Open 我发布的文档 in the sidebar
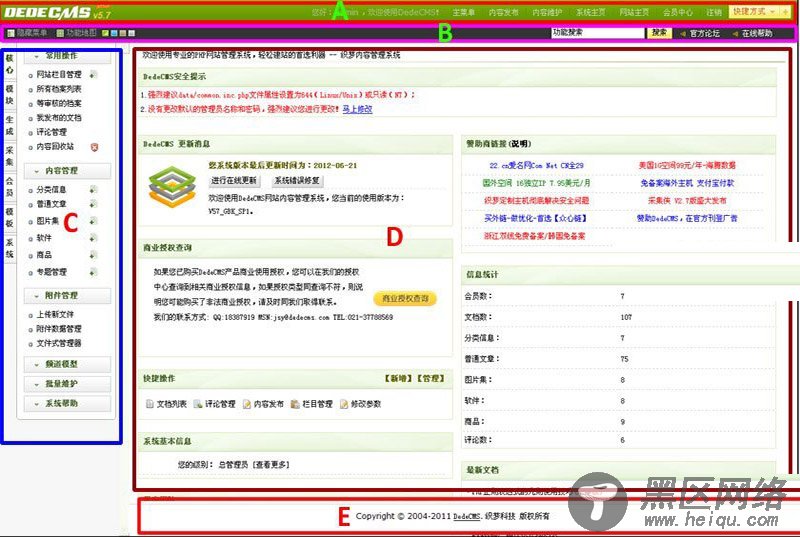Screen dimensions: 800x537 (x=59, y=118)
